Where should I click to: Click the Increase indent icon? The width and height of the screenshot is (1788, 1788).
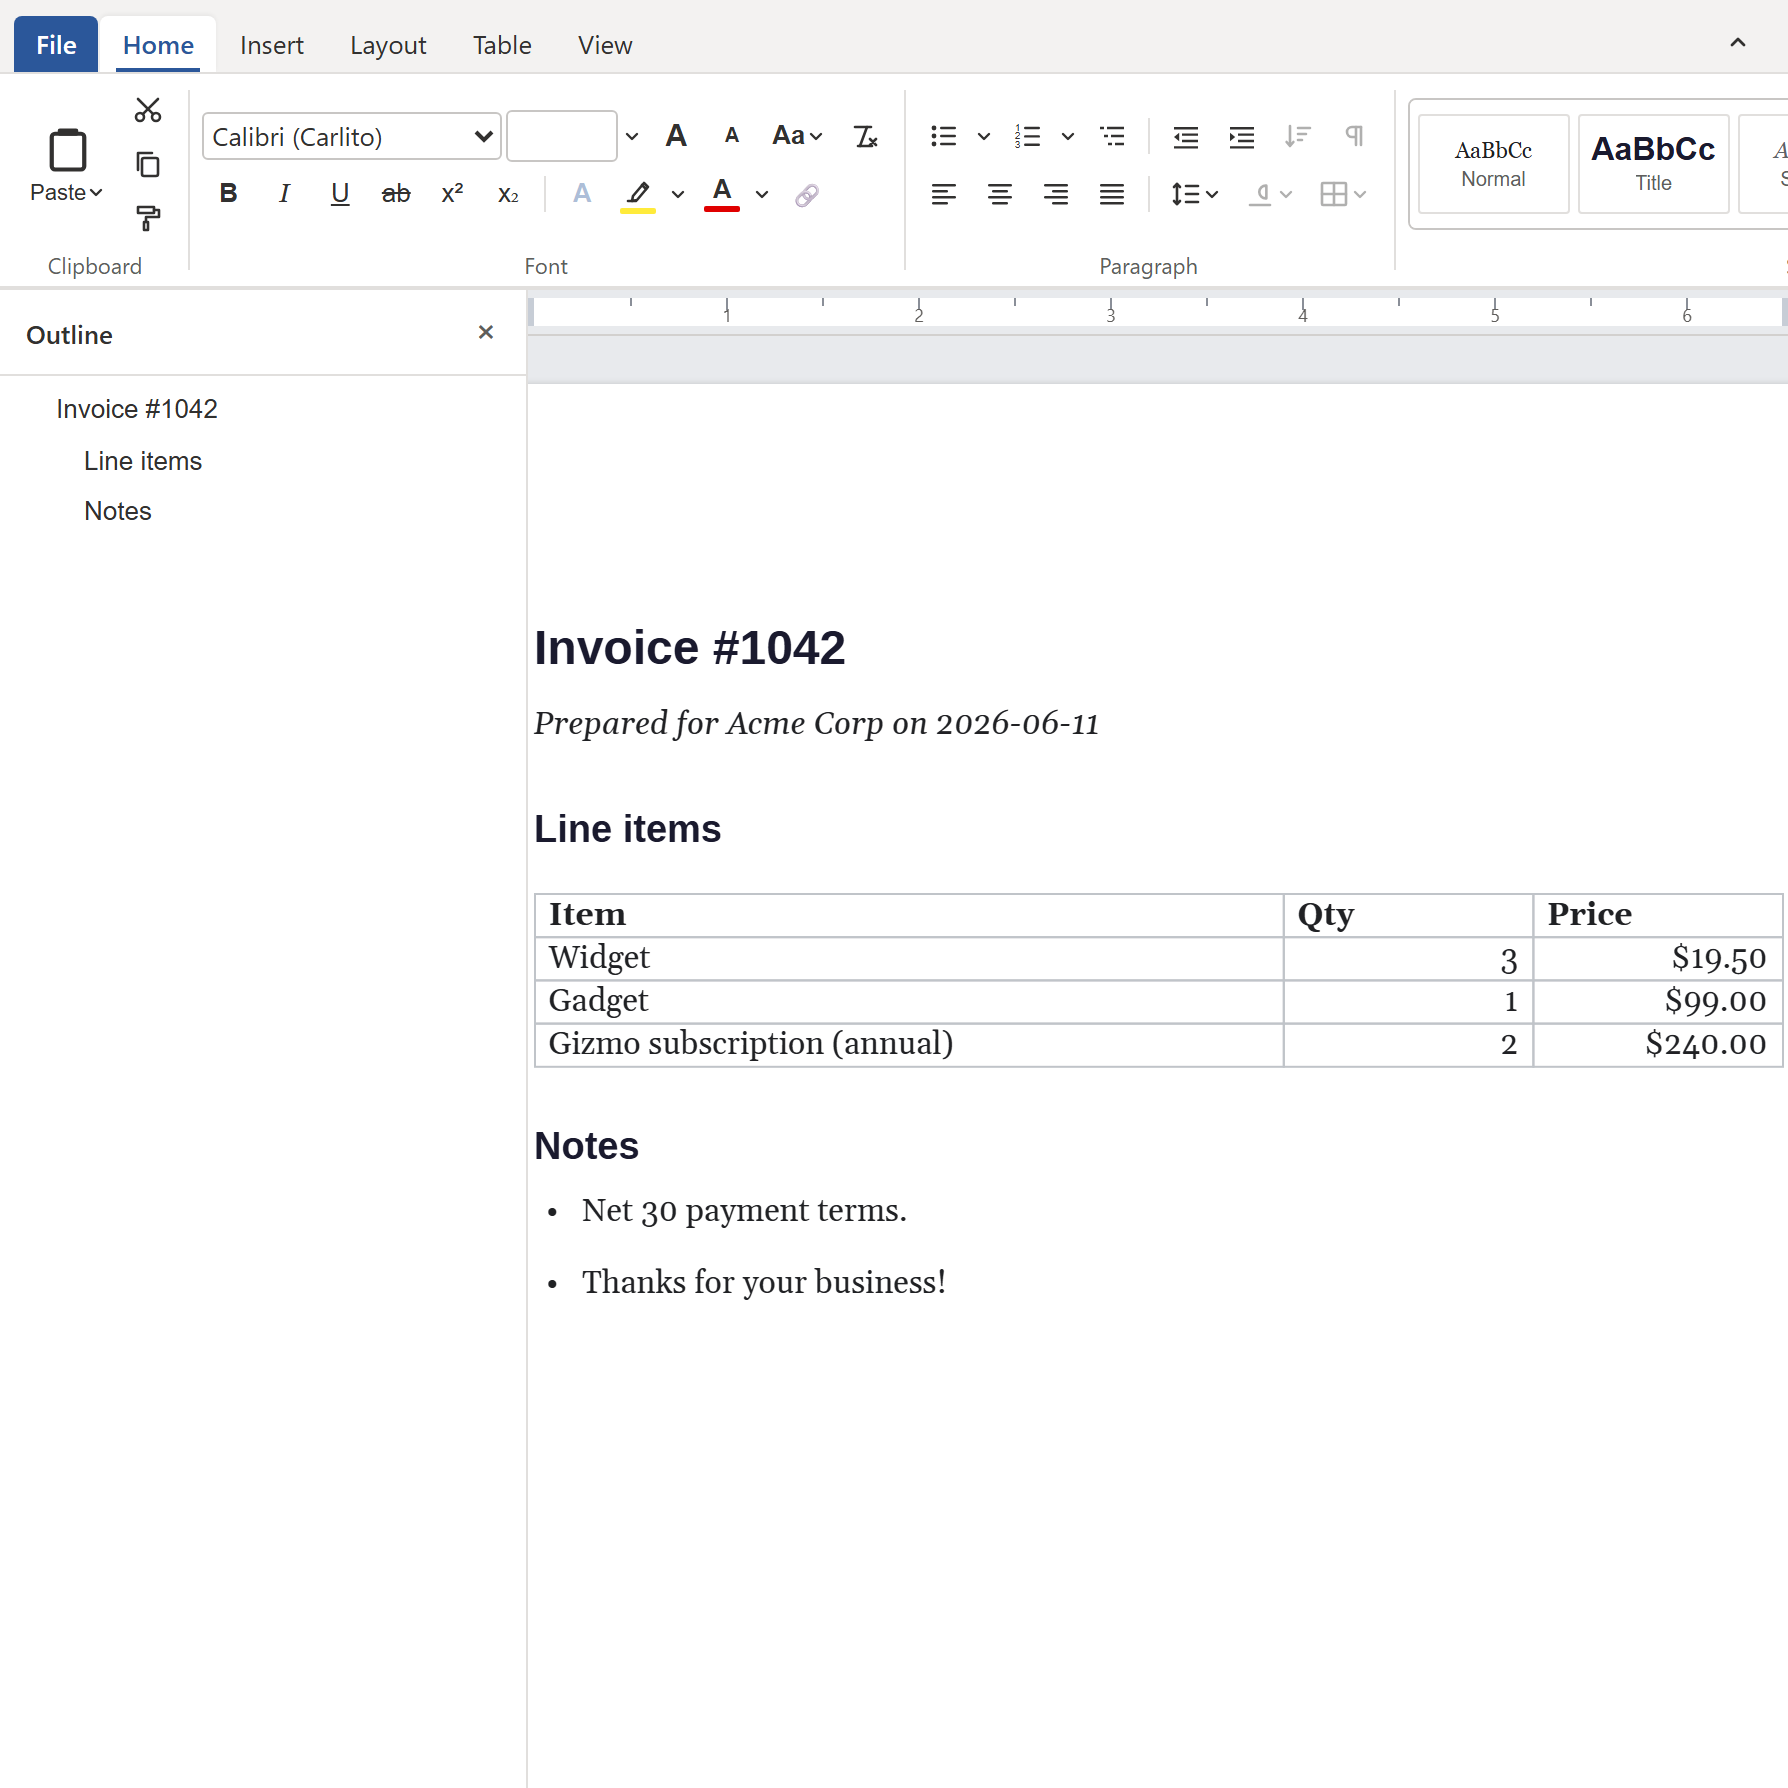(1242, 137)
